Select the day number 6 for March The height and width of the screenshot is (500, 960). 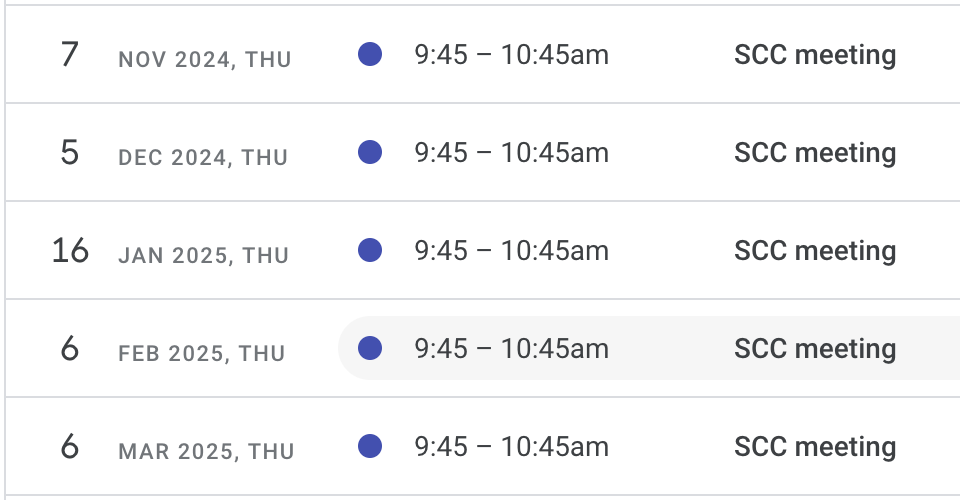click(70, 446)
